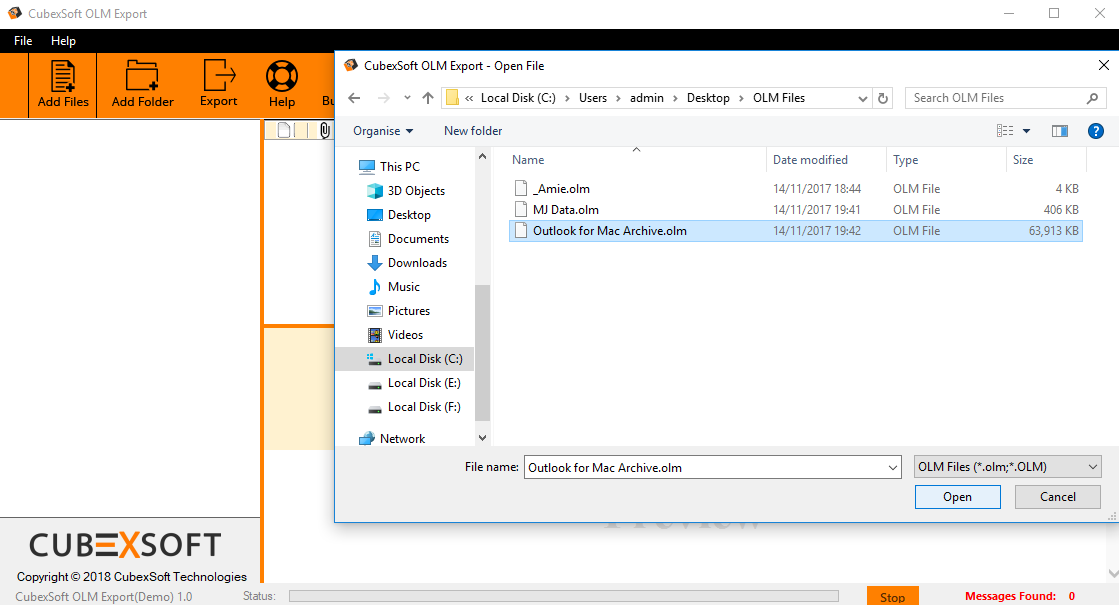Click Local Disk (C:) in the breadcrumb
This screenshot has width=1119, height=605.
pyautogui.click(x=518, y=98)
